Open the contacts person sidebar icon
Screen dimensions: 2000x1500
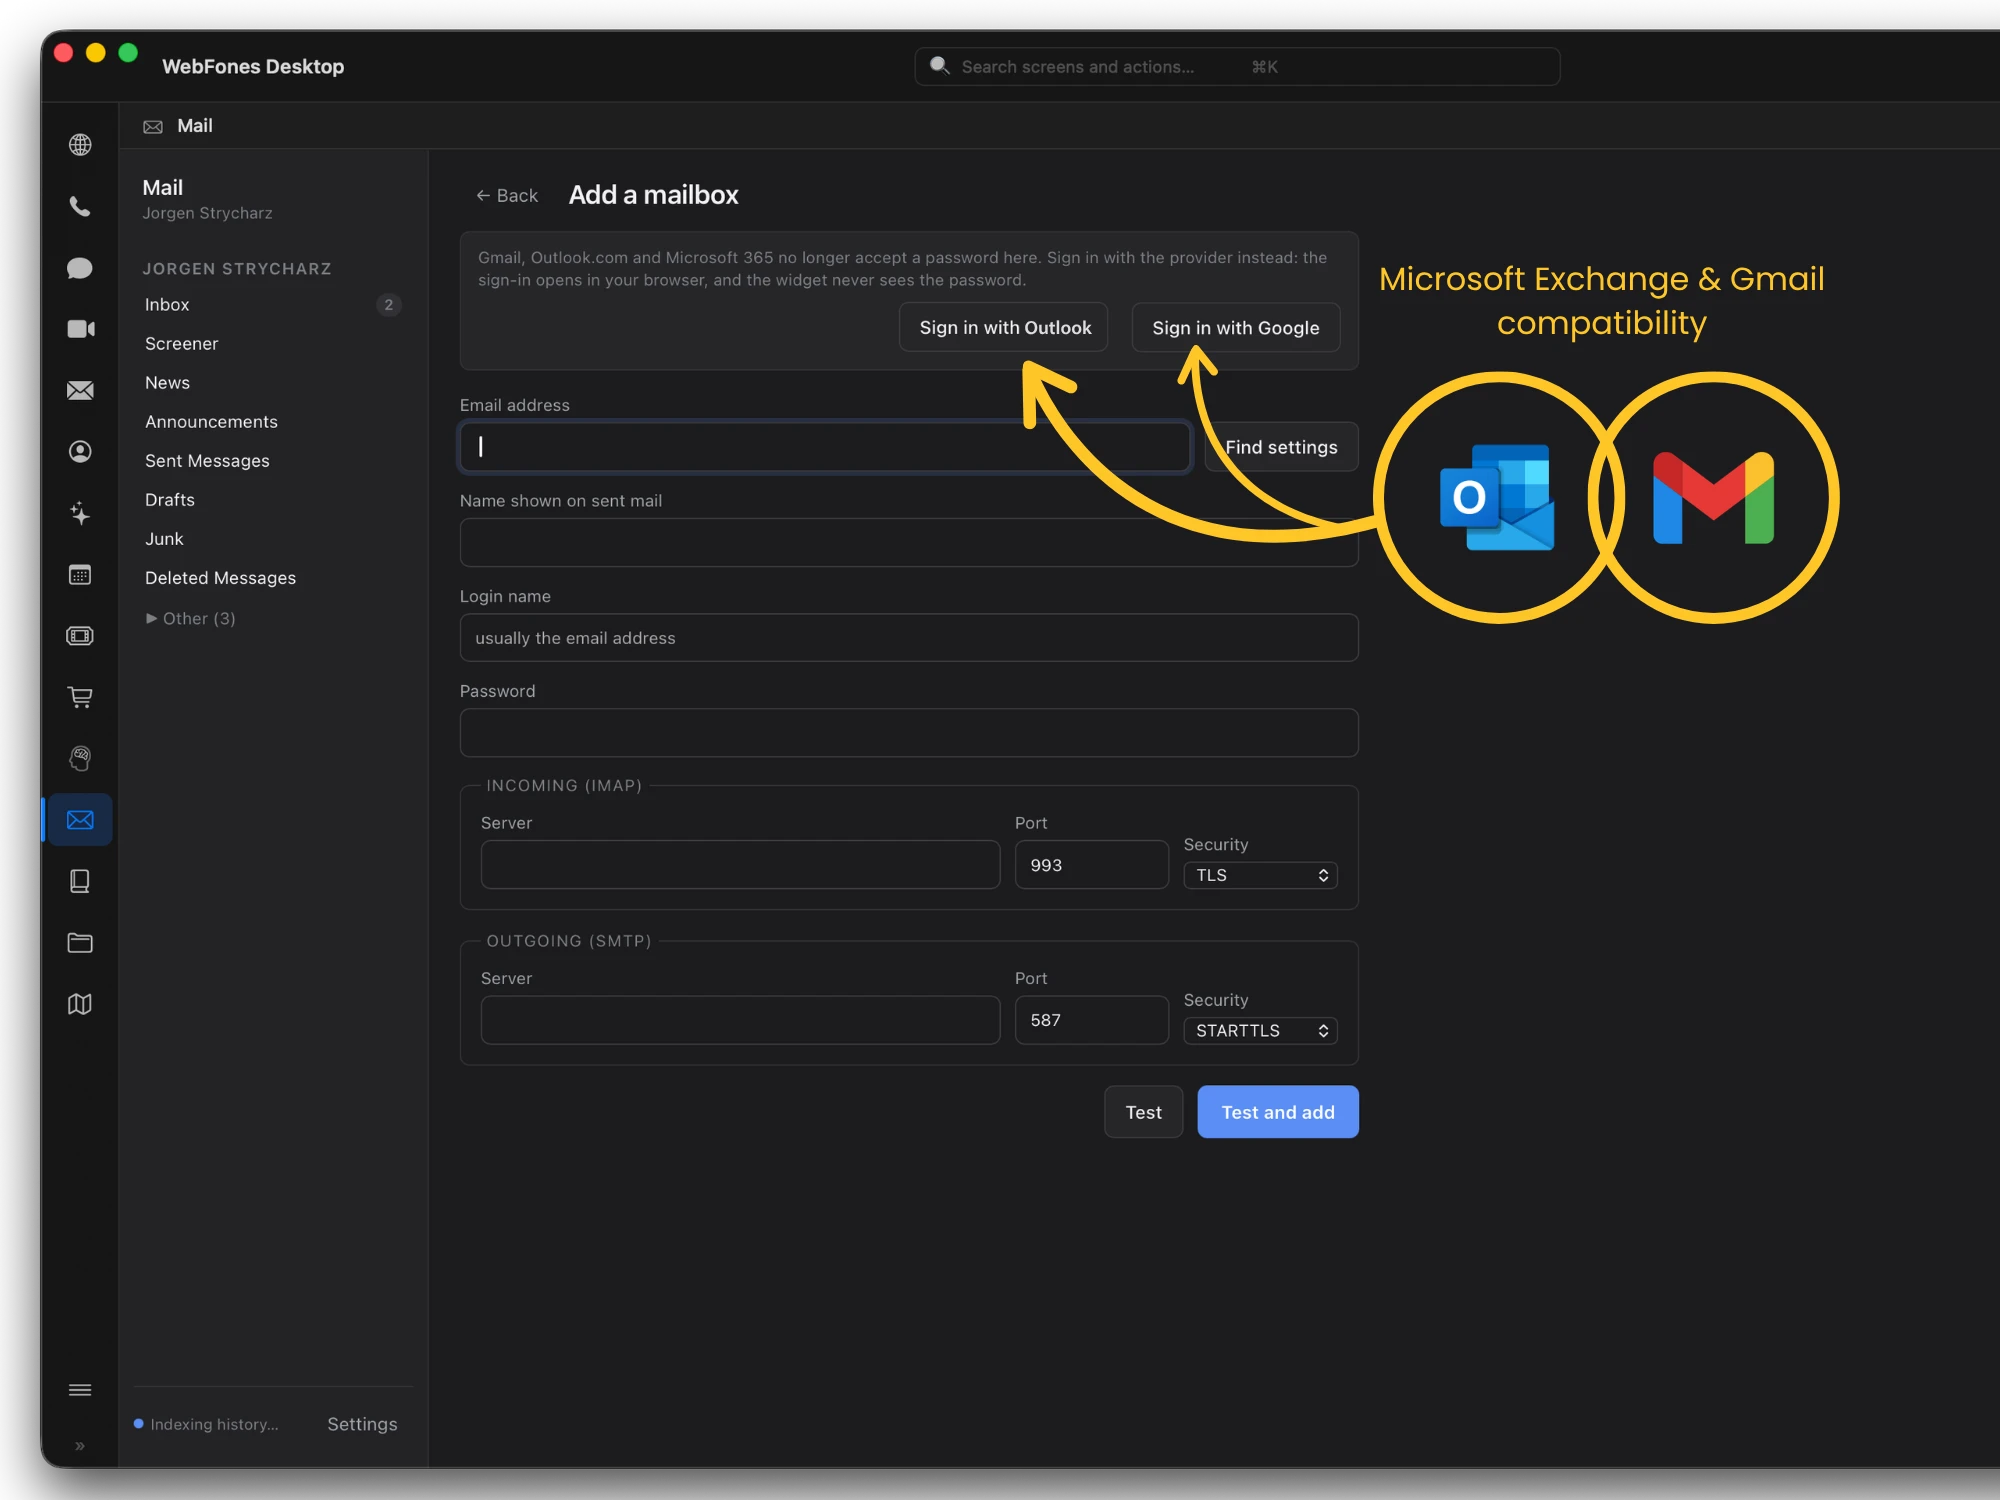[x=80, y=452]
